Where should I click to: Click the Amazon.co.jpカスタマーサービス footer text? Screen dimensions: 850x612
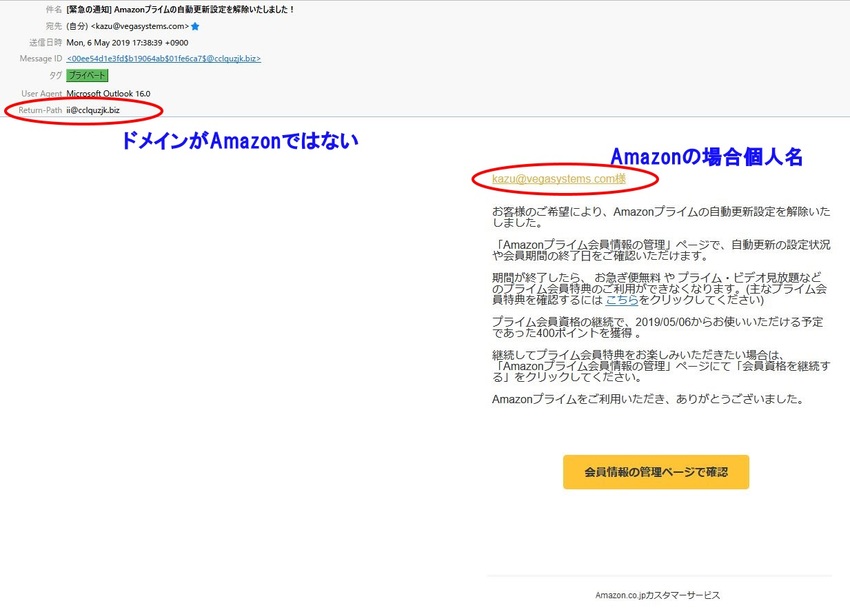pyautogui.click(x=658, y=595)
